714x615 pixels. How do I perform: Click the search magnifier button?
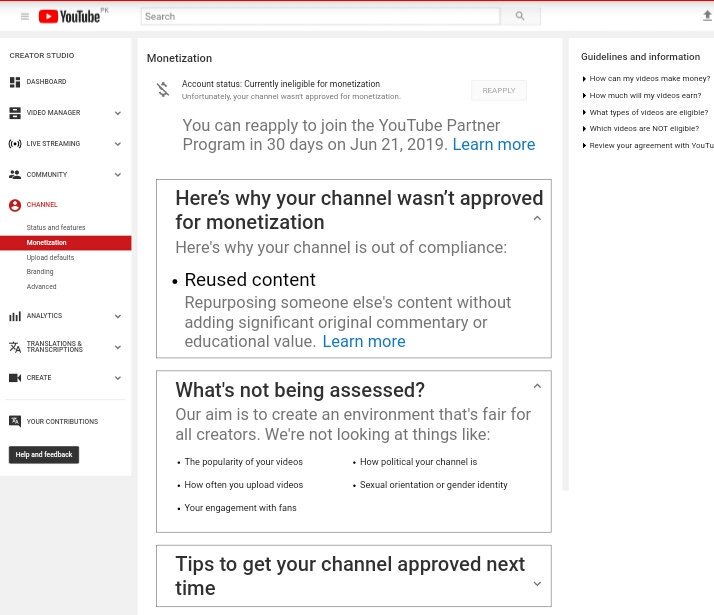tap(520, 16)
